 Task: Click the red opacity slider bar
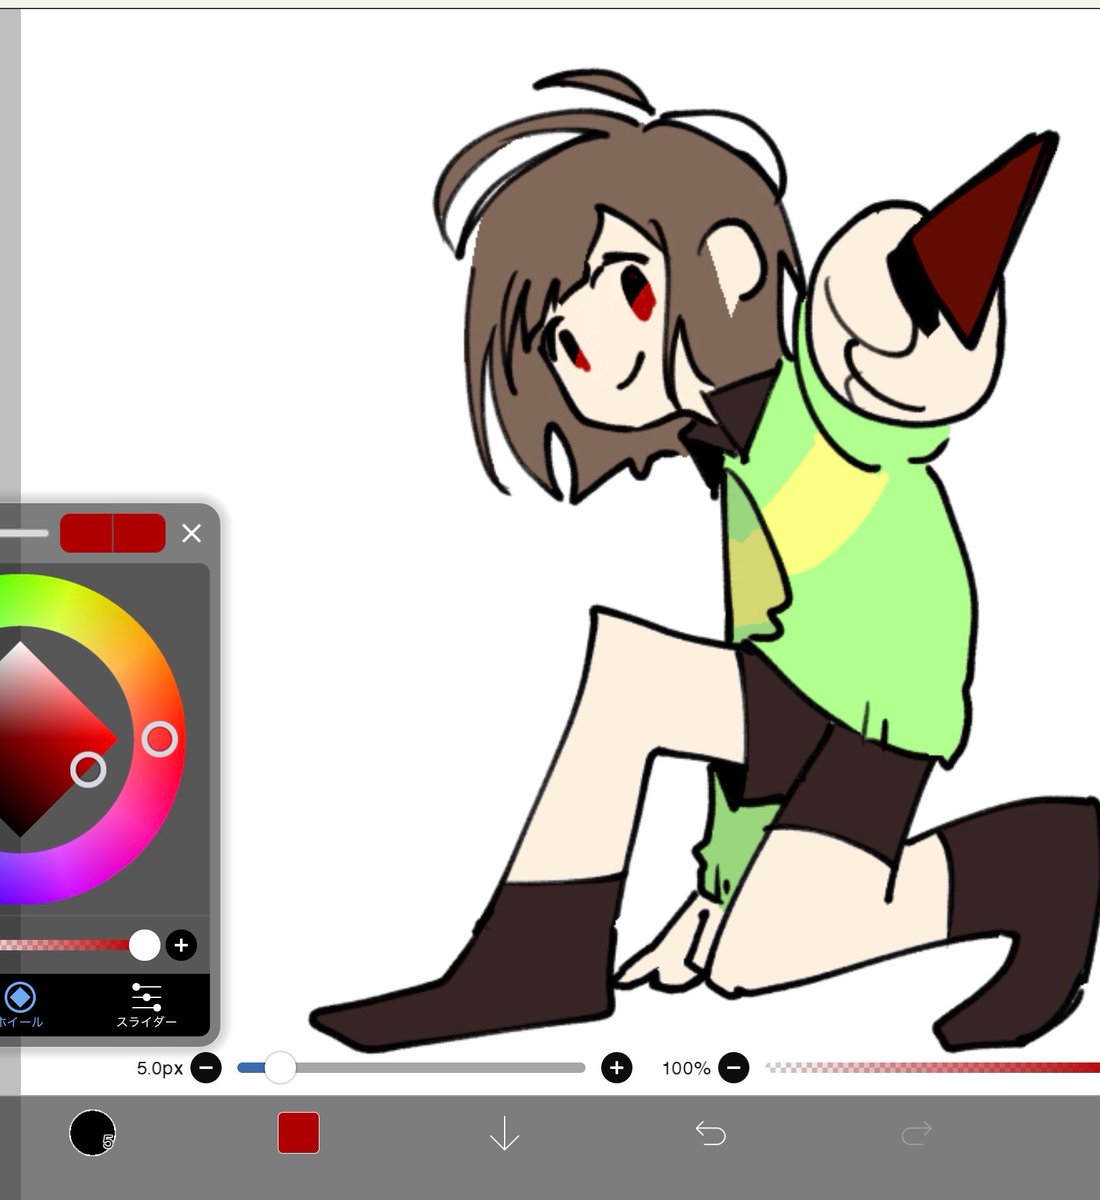tap(932, 1068)
